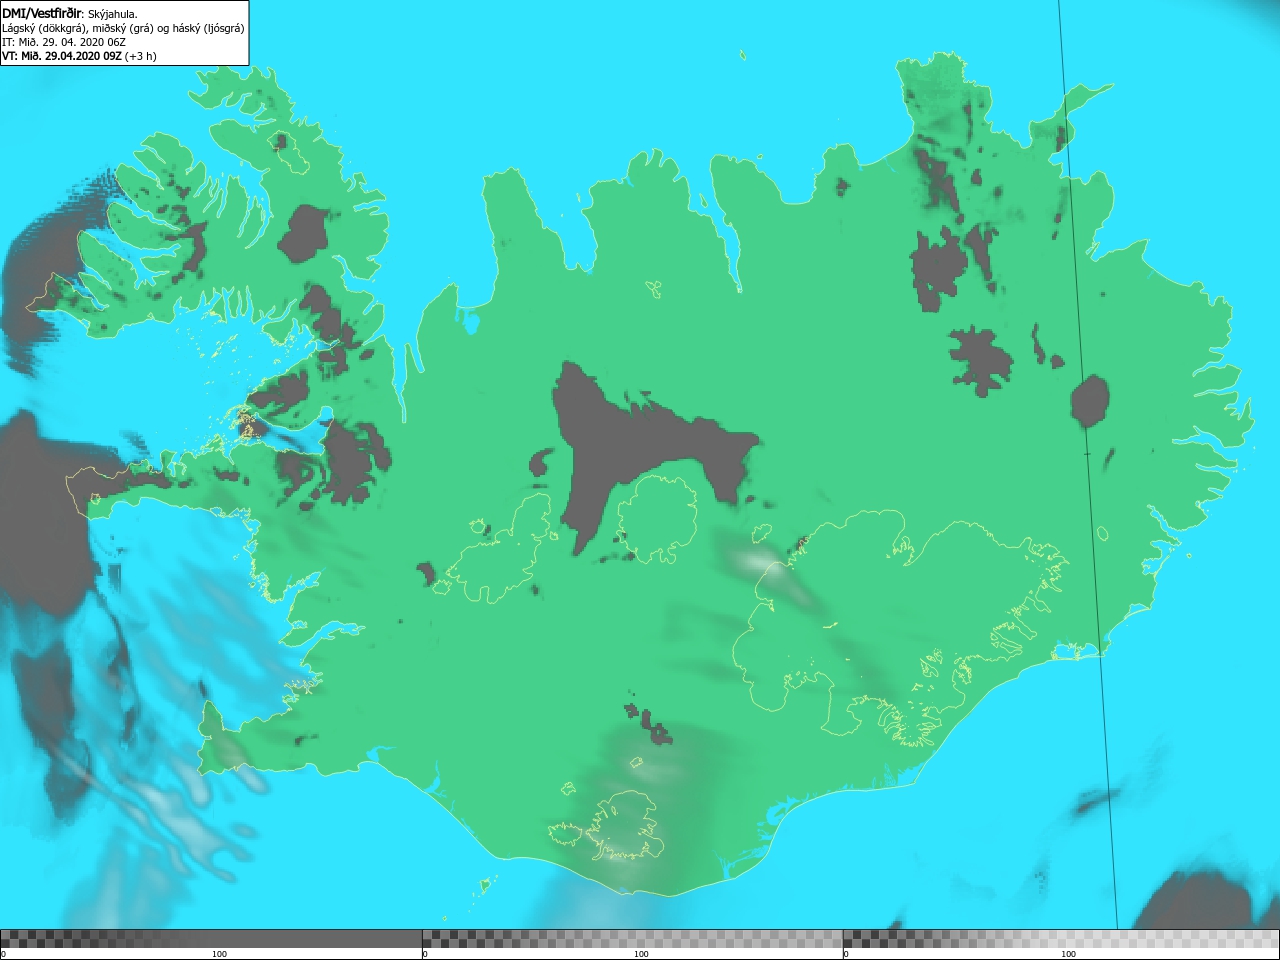1280x960 pixels.
Task: Click the 'VT: Mið. 29.04.2020 09Z (+3 h)' line
Action: (x=79, y=56)
